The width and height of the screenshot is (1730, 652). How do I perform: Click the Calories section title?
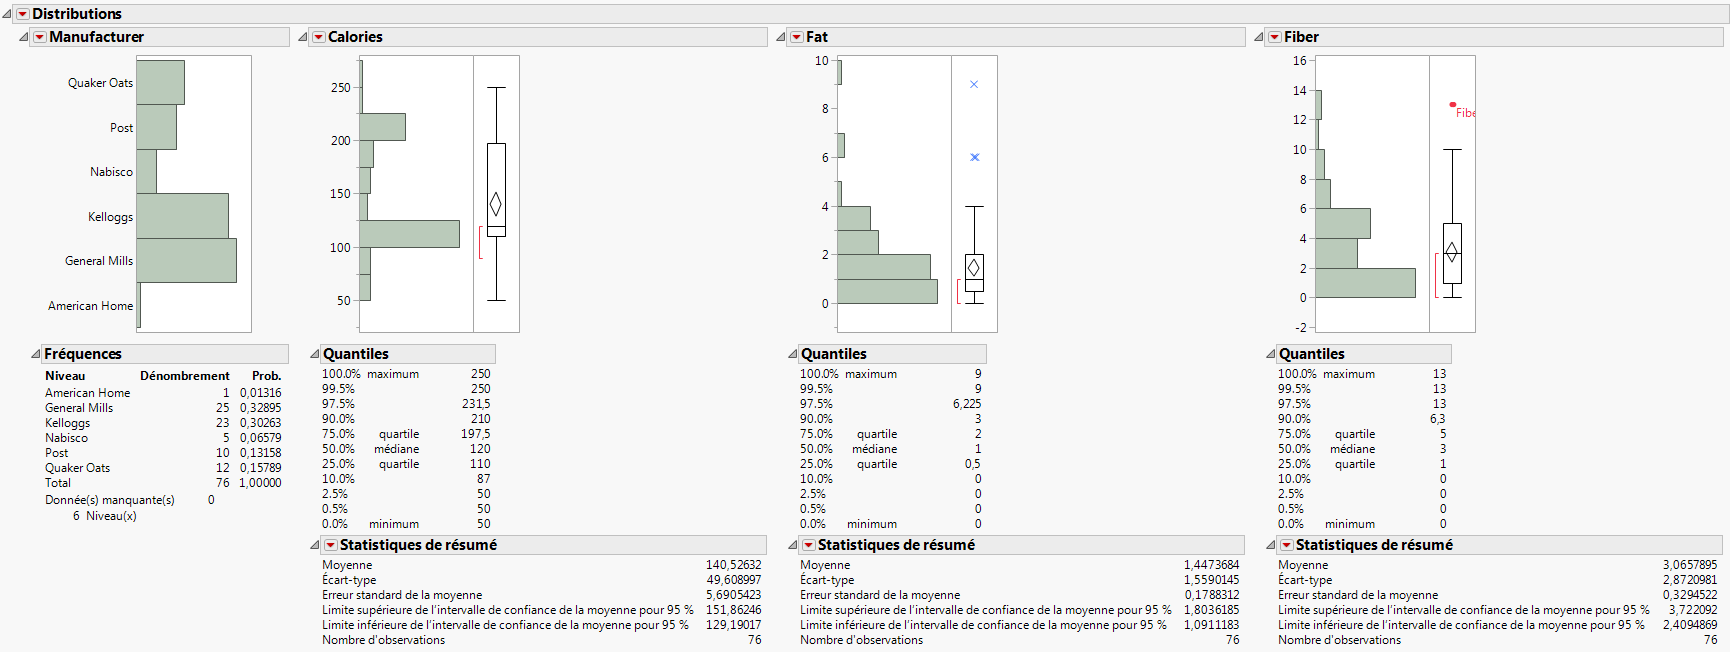coord(355,37)
